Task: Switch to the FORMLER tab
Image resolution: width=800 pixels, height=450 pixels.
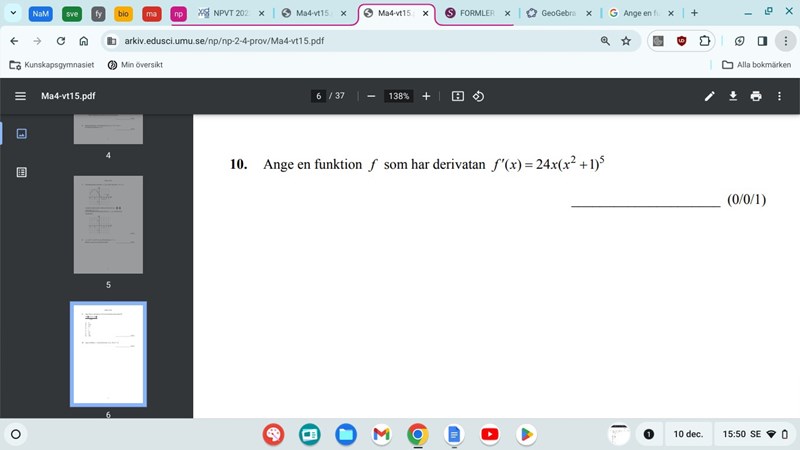Action: coord(477,13)
